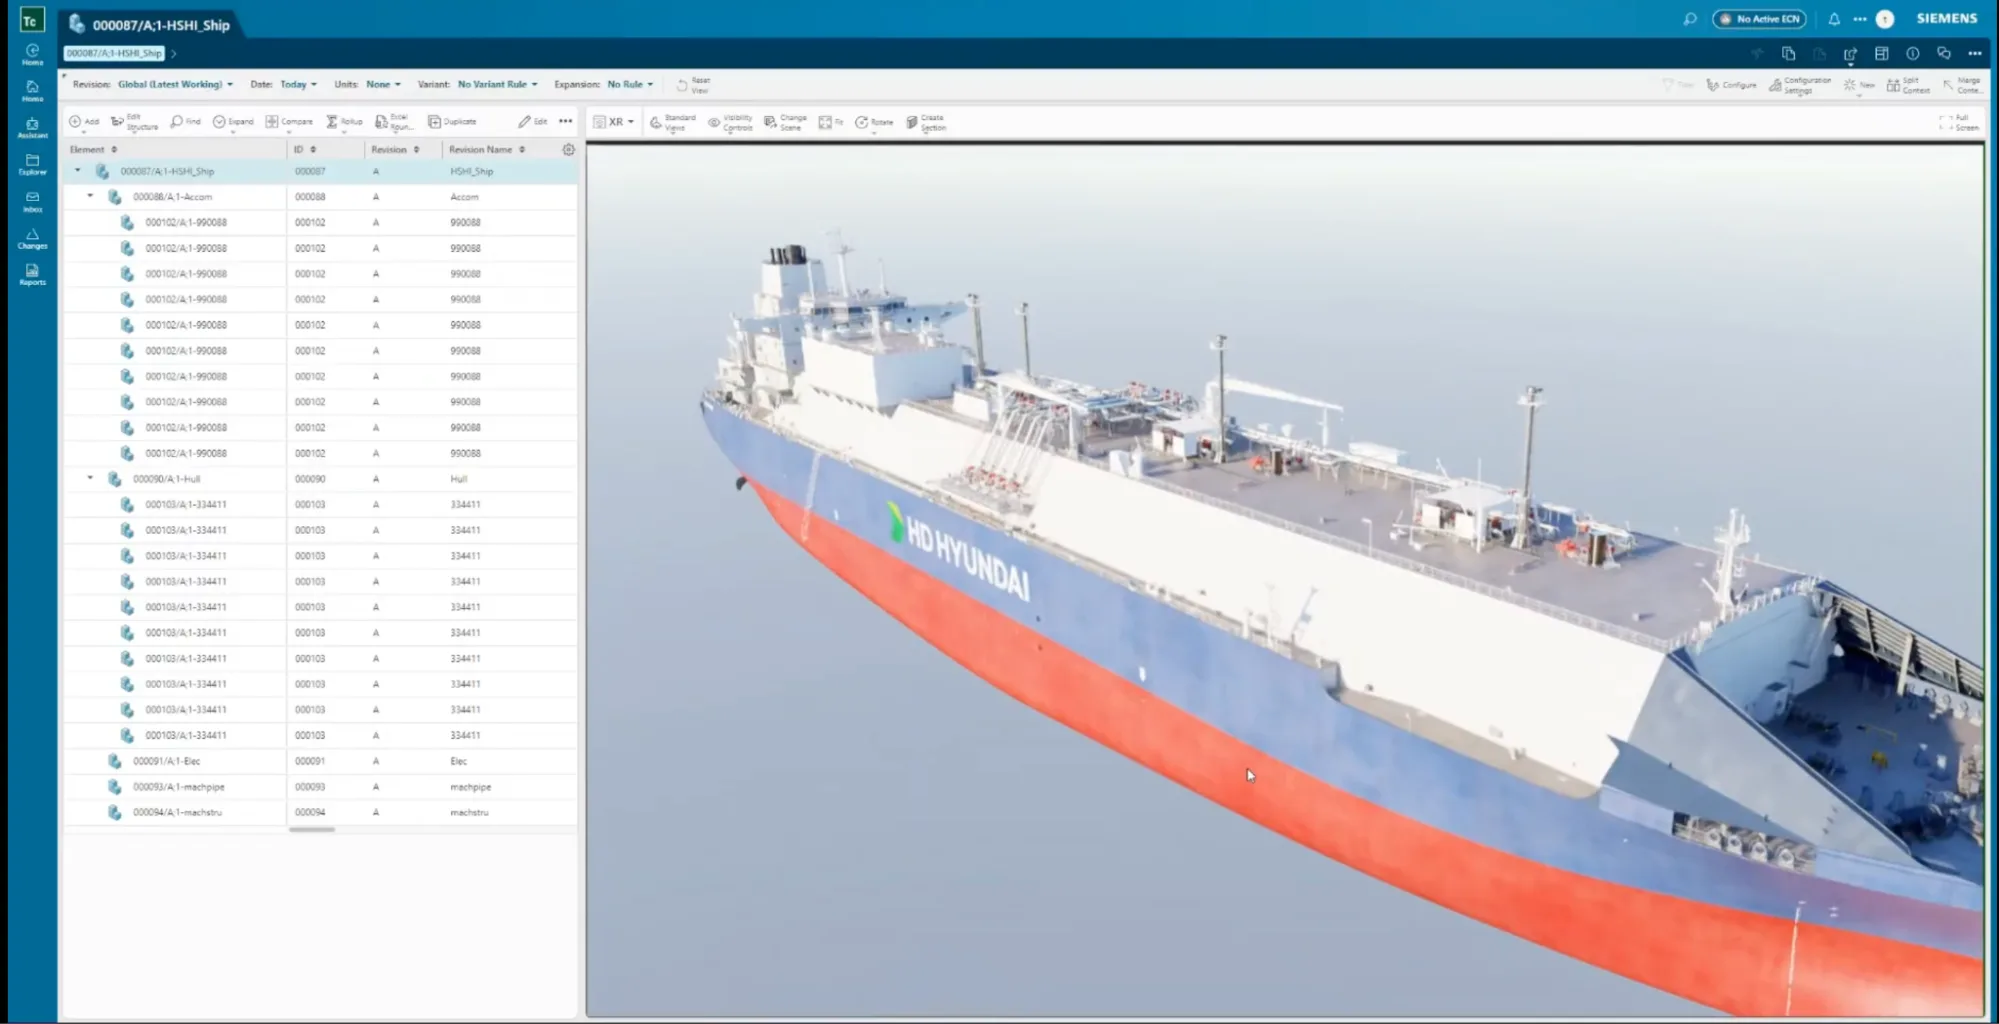Collapse the 000088/A;1-Accom node

[90, 196]
